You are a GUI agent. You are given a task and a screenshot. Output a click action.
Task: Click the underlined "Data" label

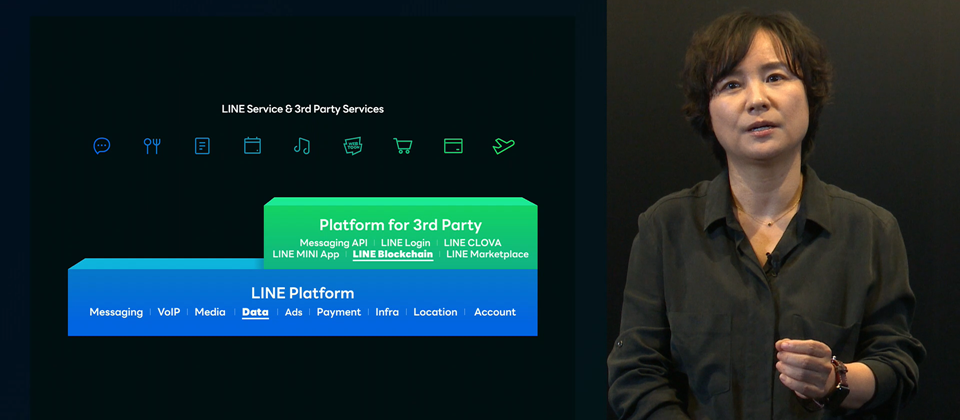[255, 312]
